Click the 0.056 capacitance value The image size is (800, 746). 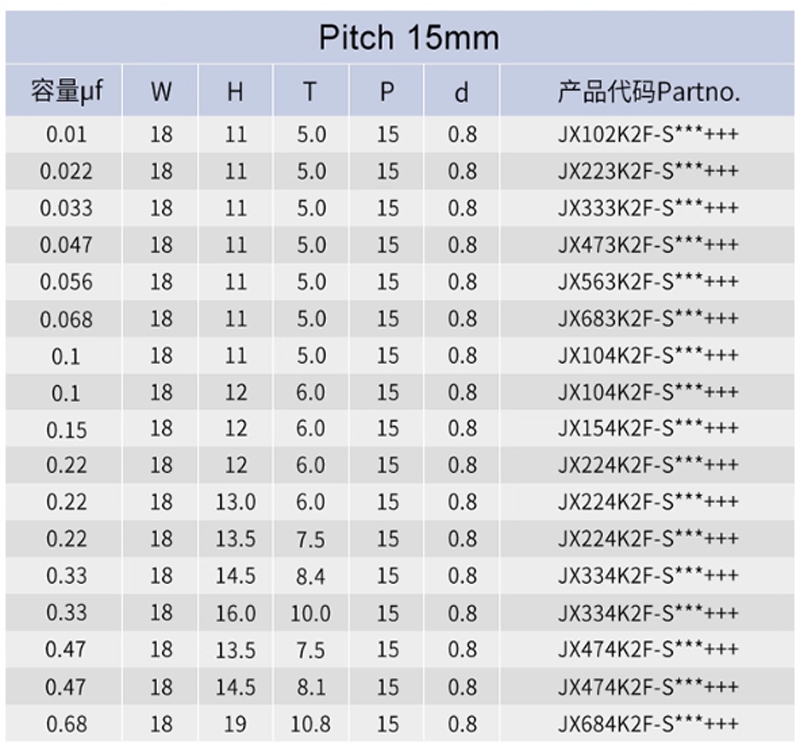click(66, 282)
